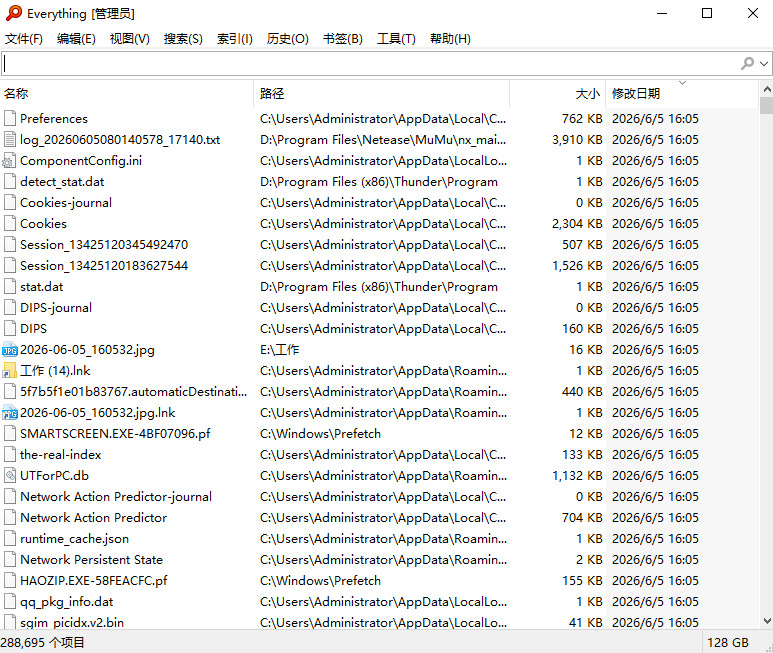Click the JPG icon of 2026-06-05_160532.jpg
The image size is (773, 653).
(x=10, y=349)
